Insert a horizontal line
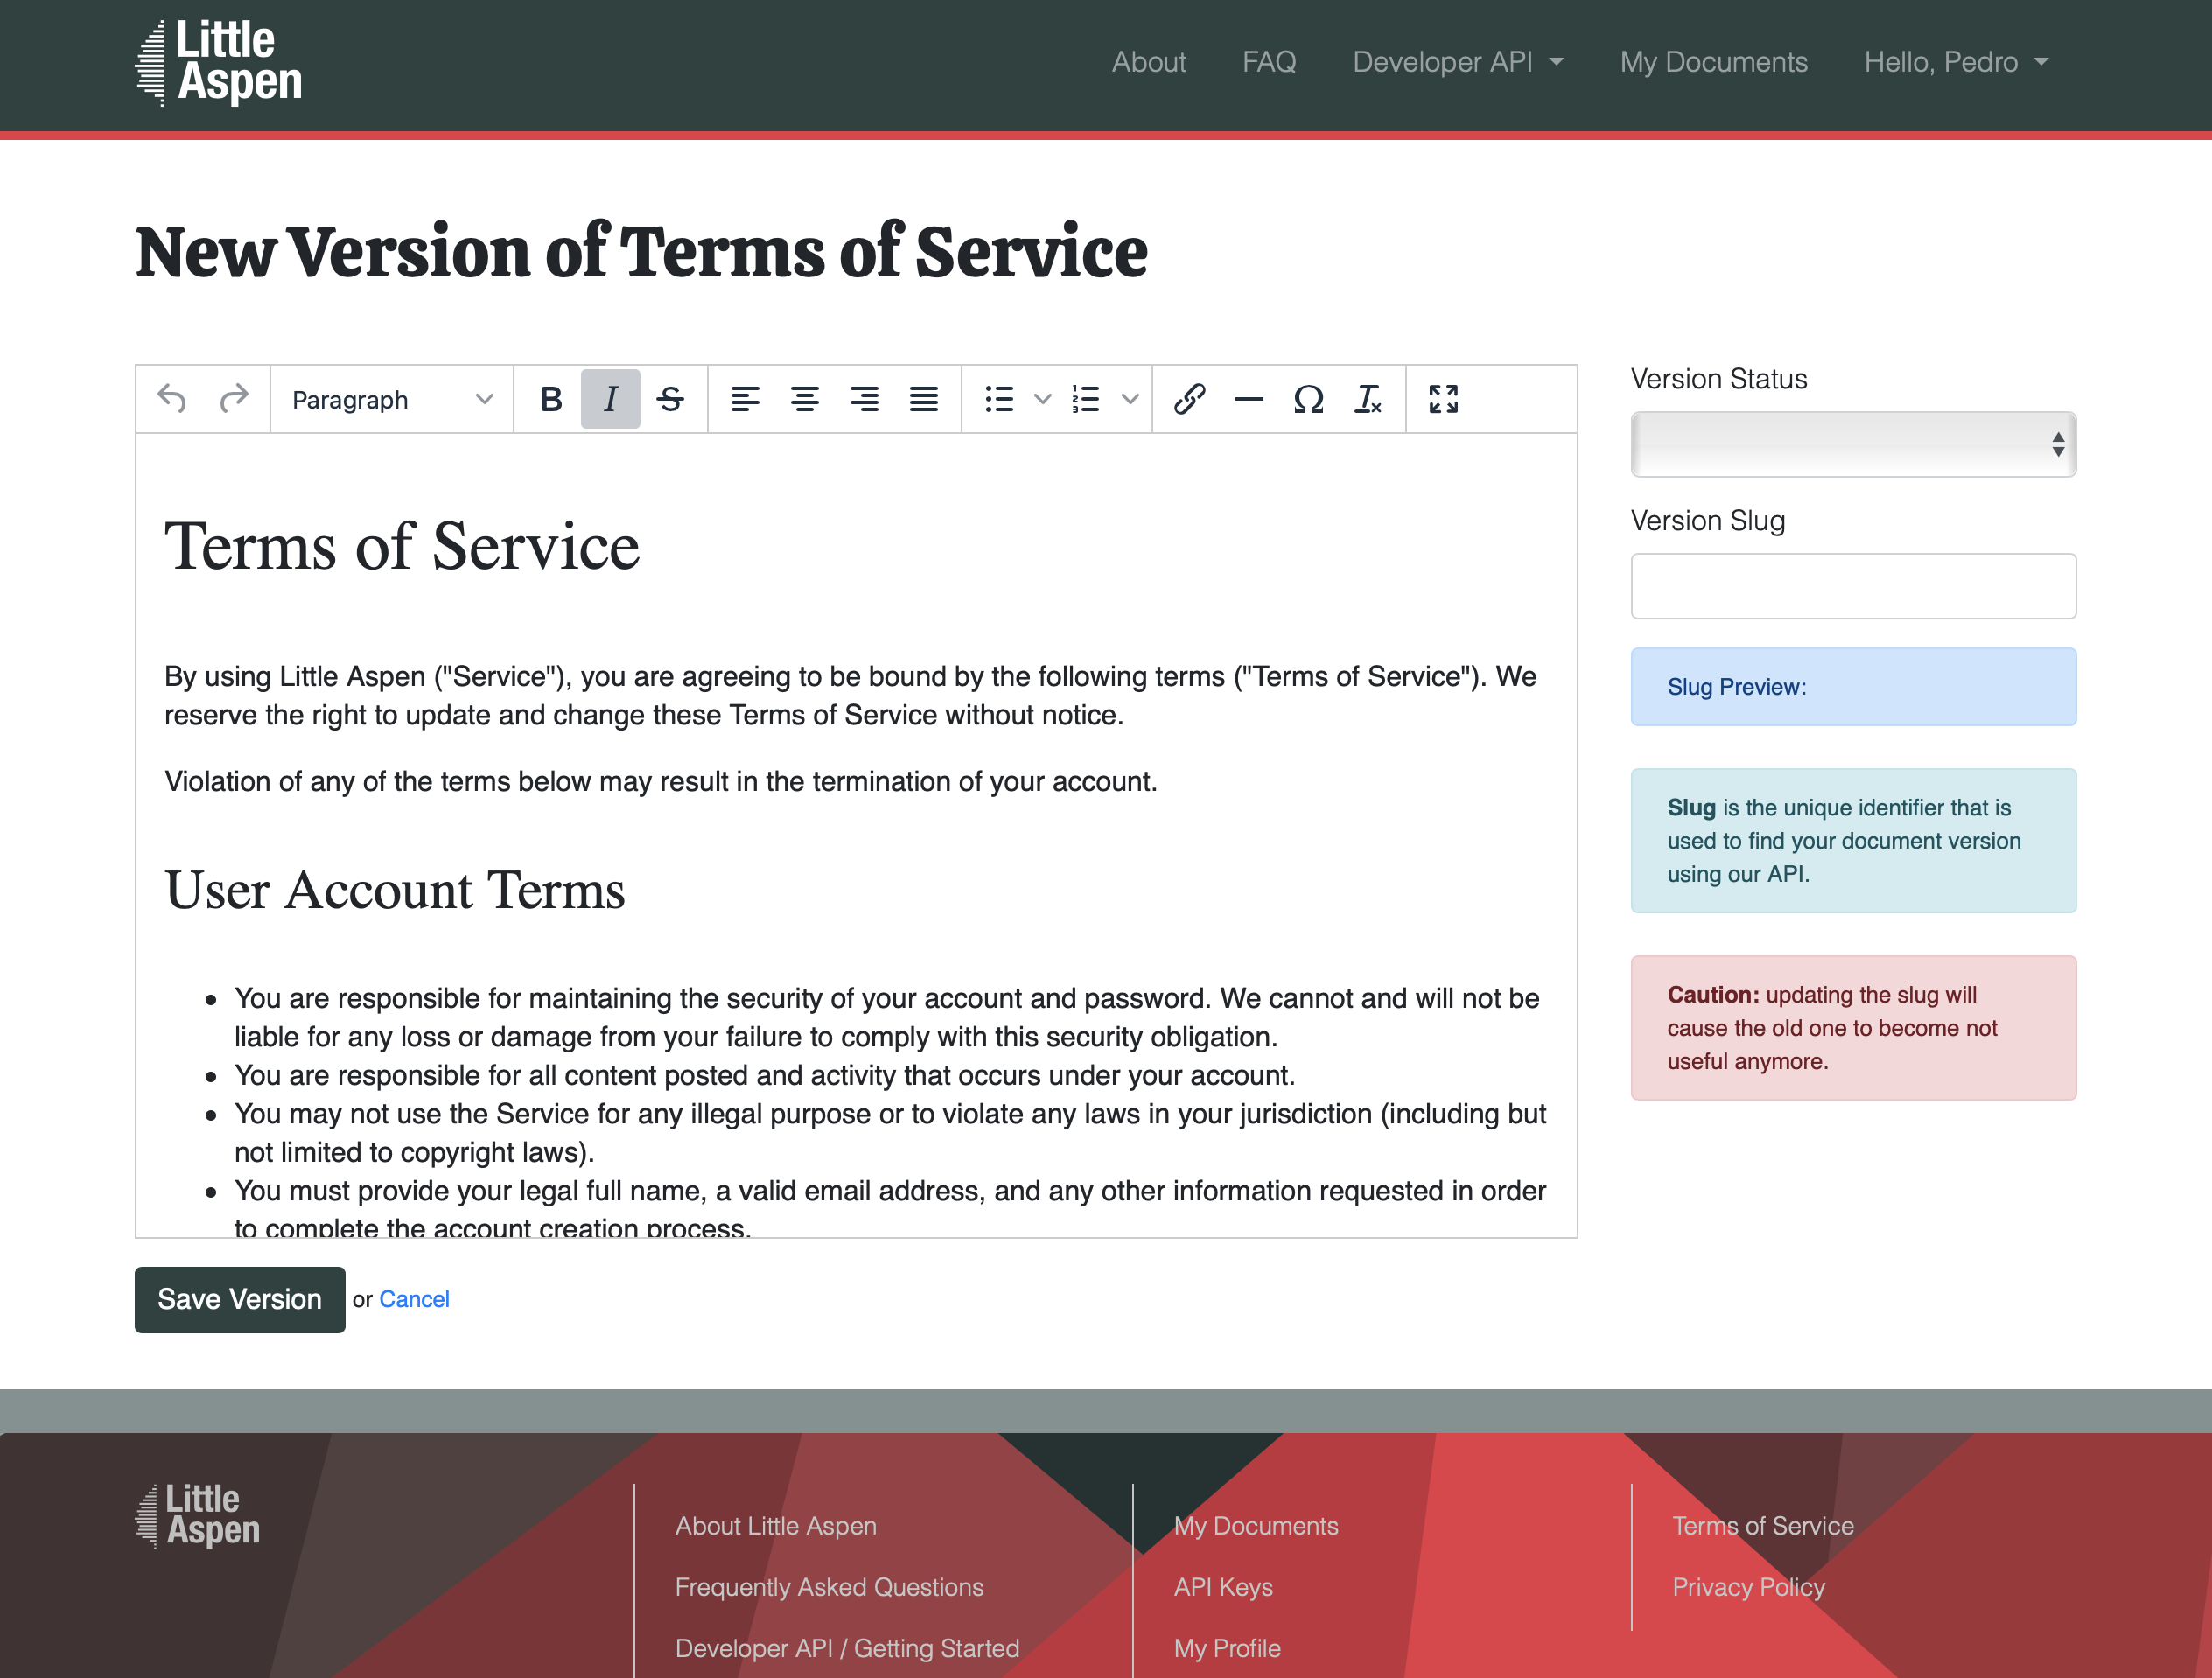This screenshot has width=2212, height=1678. (1248, 399)
